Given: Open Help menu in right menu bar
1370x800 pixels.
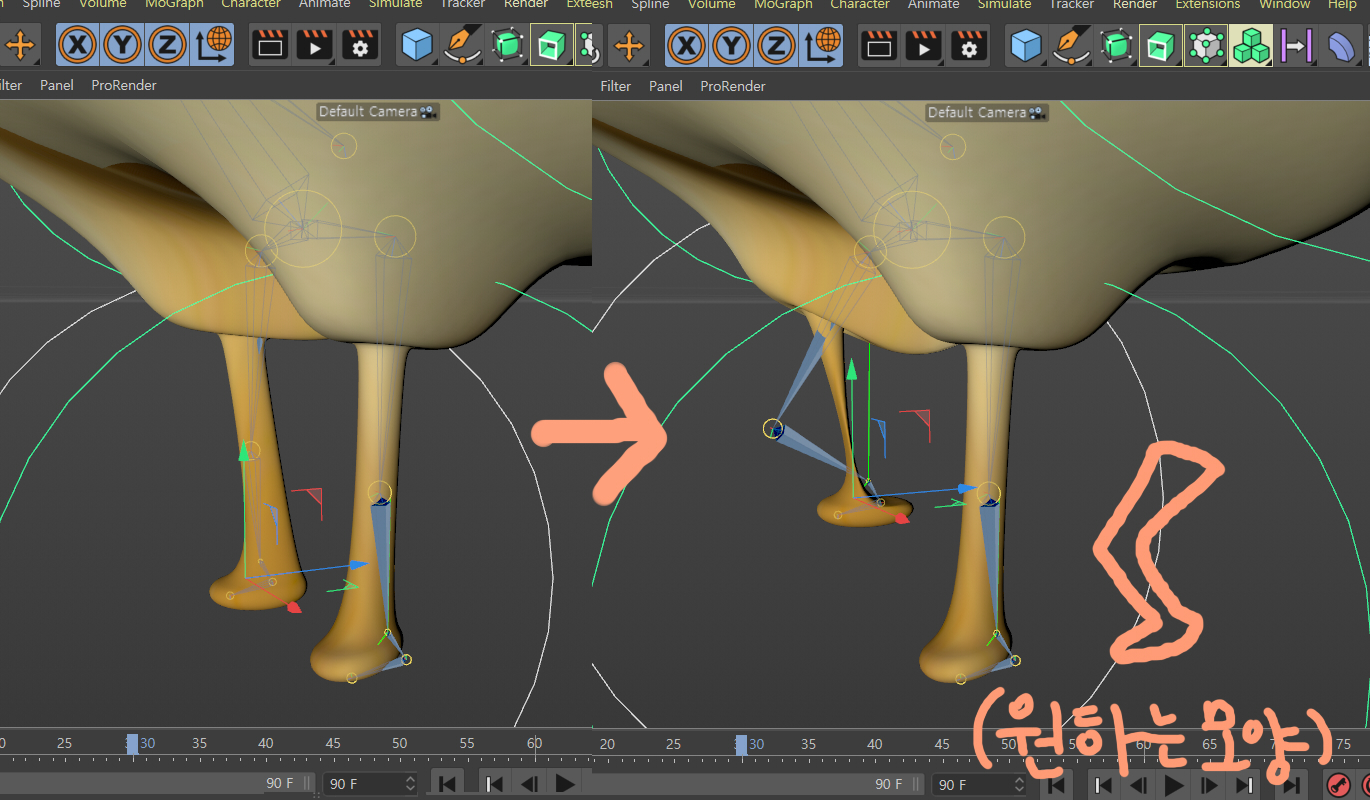Looking at the screenshot, I should pos(1342,5).
